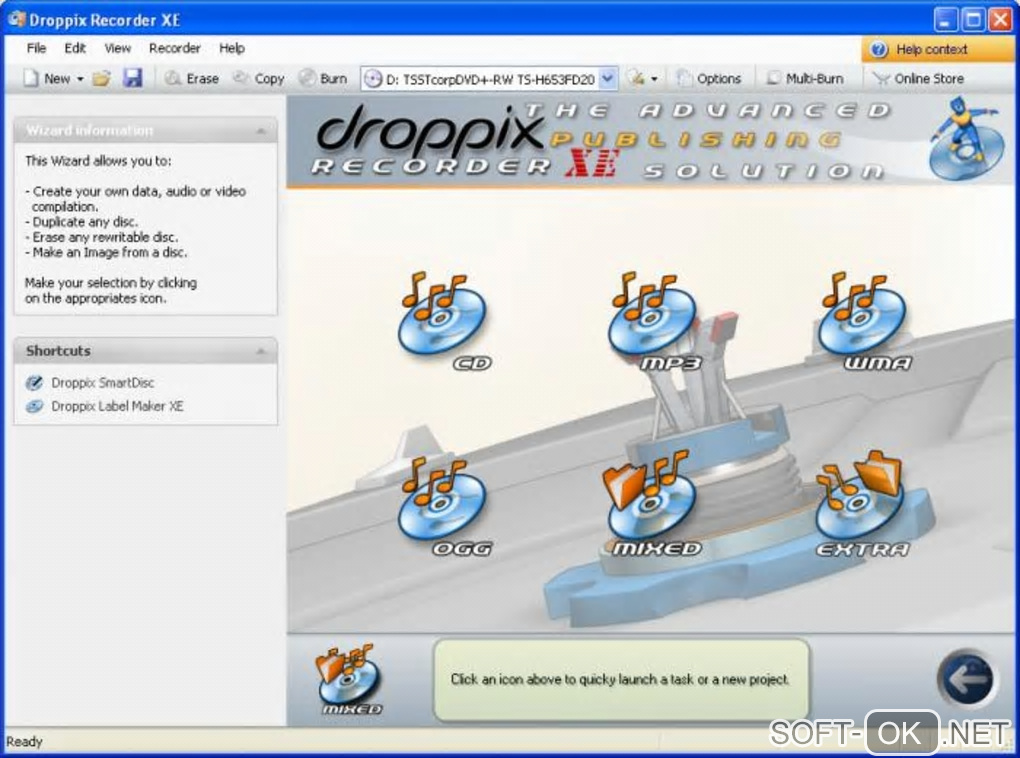Open the drive tools dropdown arrow
Image resolution: width=1020 pixels, height=758 pixels.
654,79
